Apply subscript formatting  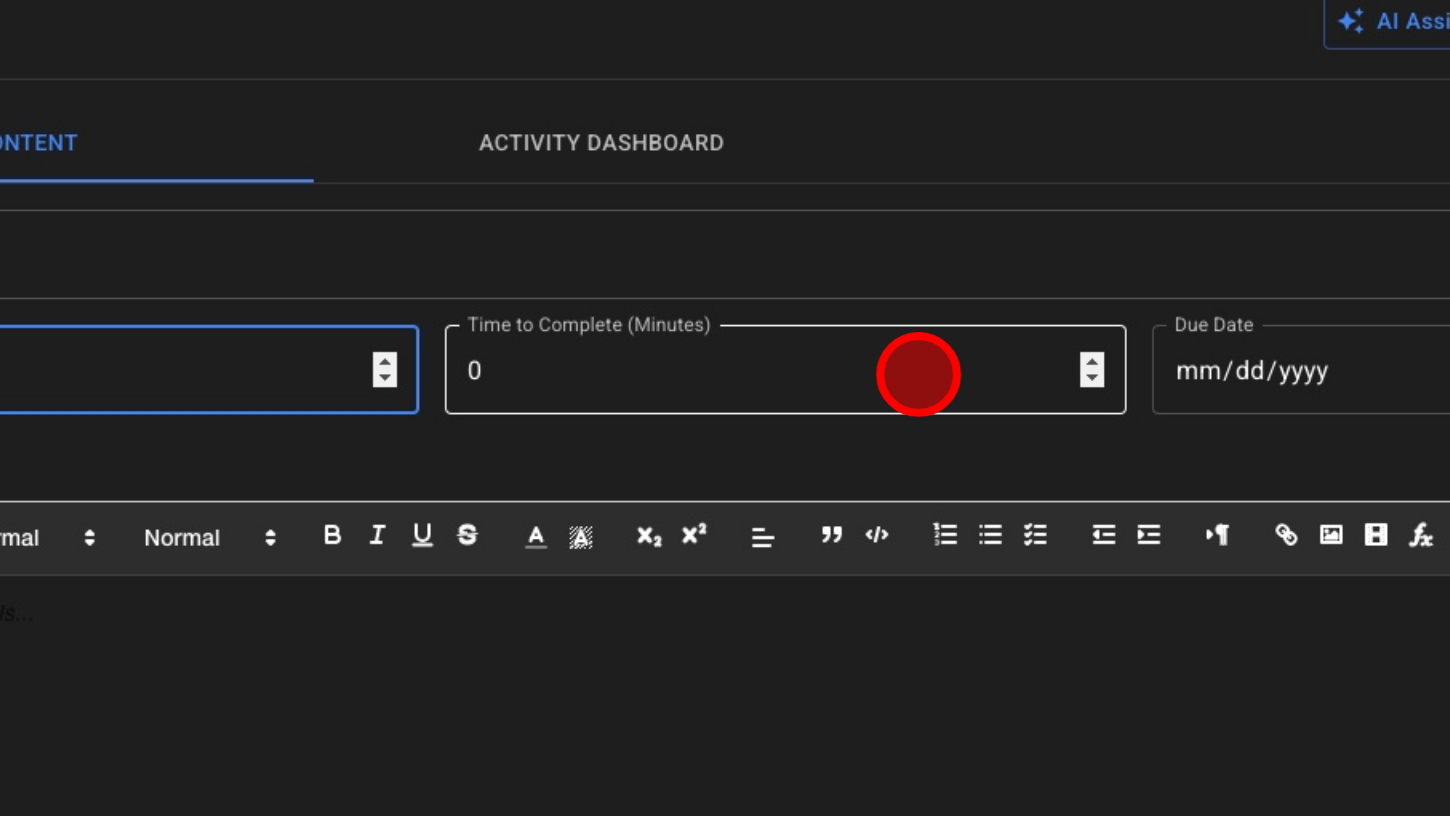click(649, 536)
